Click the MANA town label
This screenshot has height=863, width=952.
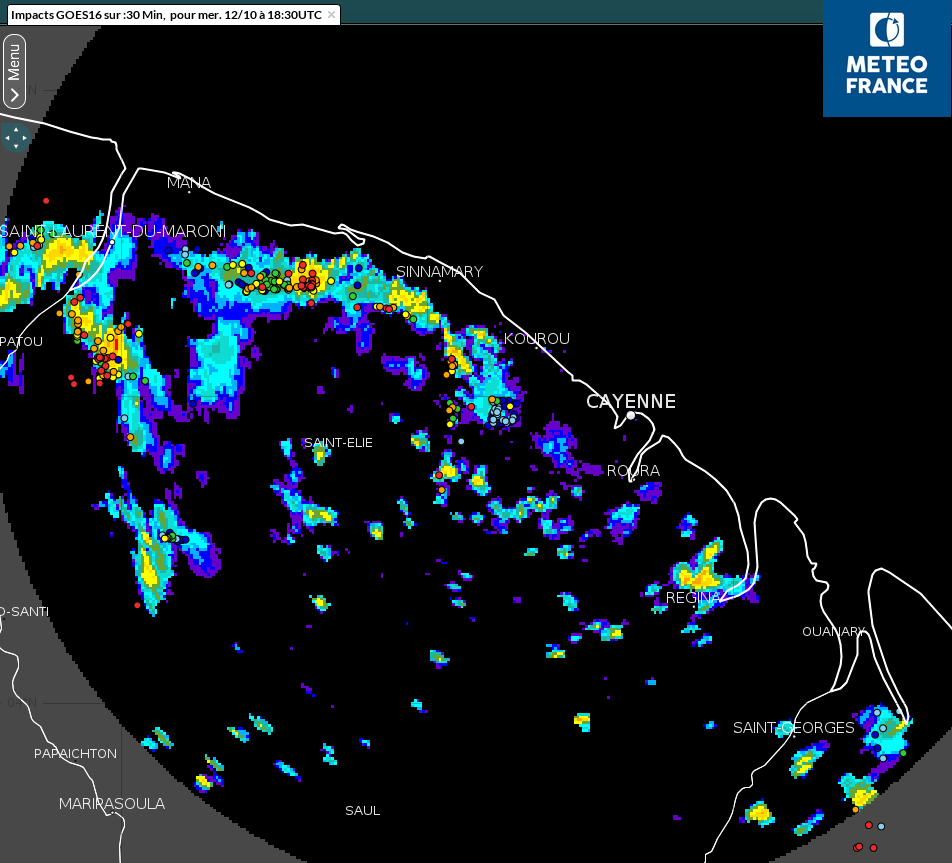point(189,182)
